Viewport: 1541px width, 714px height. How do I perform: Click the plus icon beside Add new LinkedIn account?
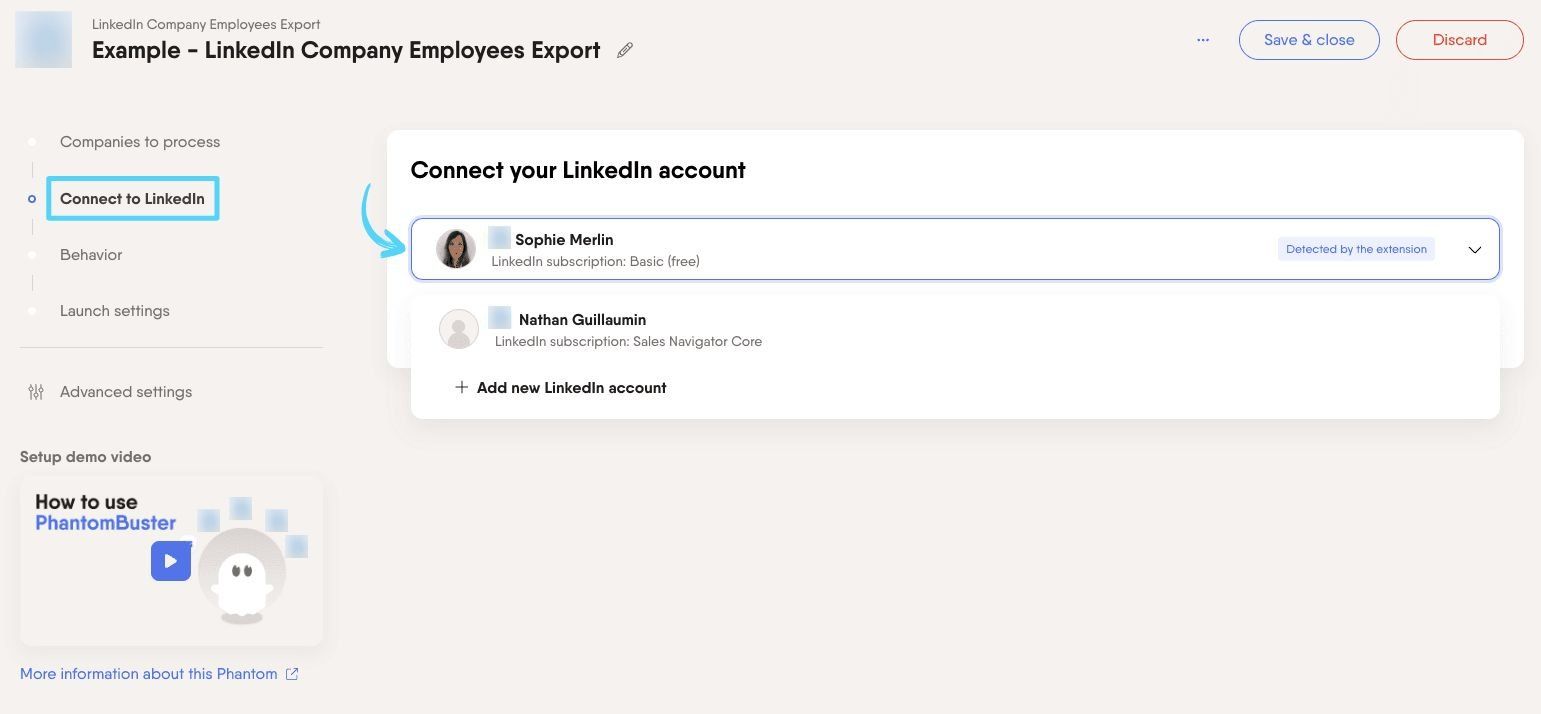461,387
